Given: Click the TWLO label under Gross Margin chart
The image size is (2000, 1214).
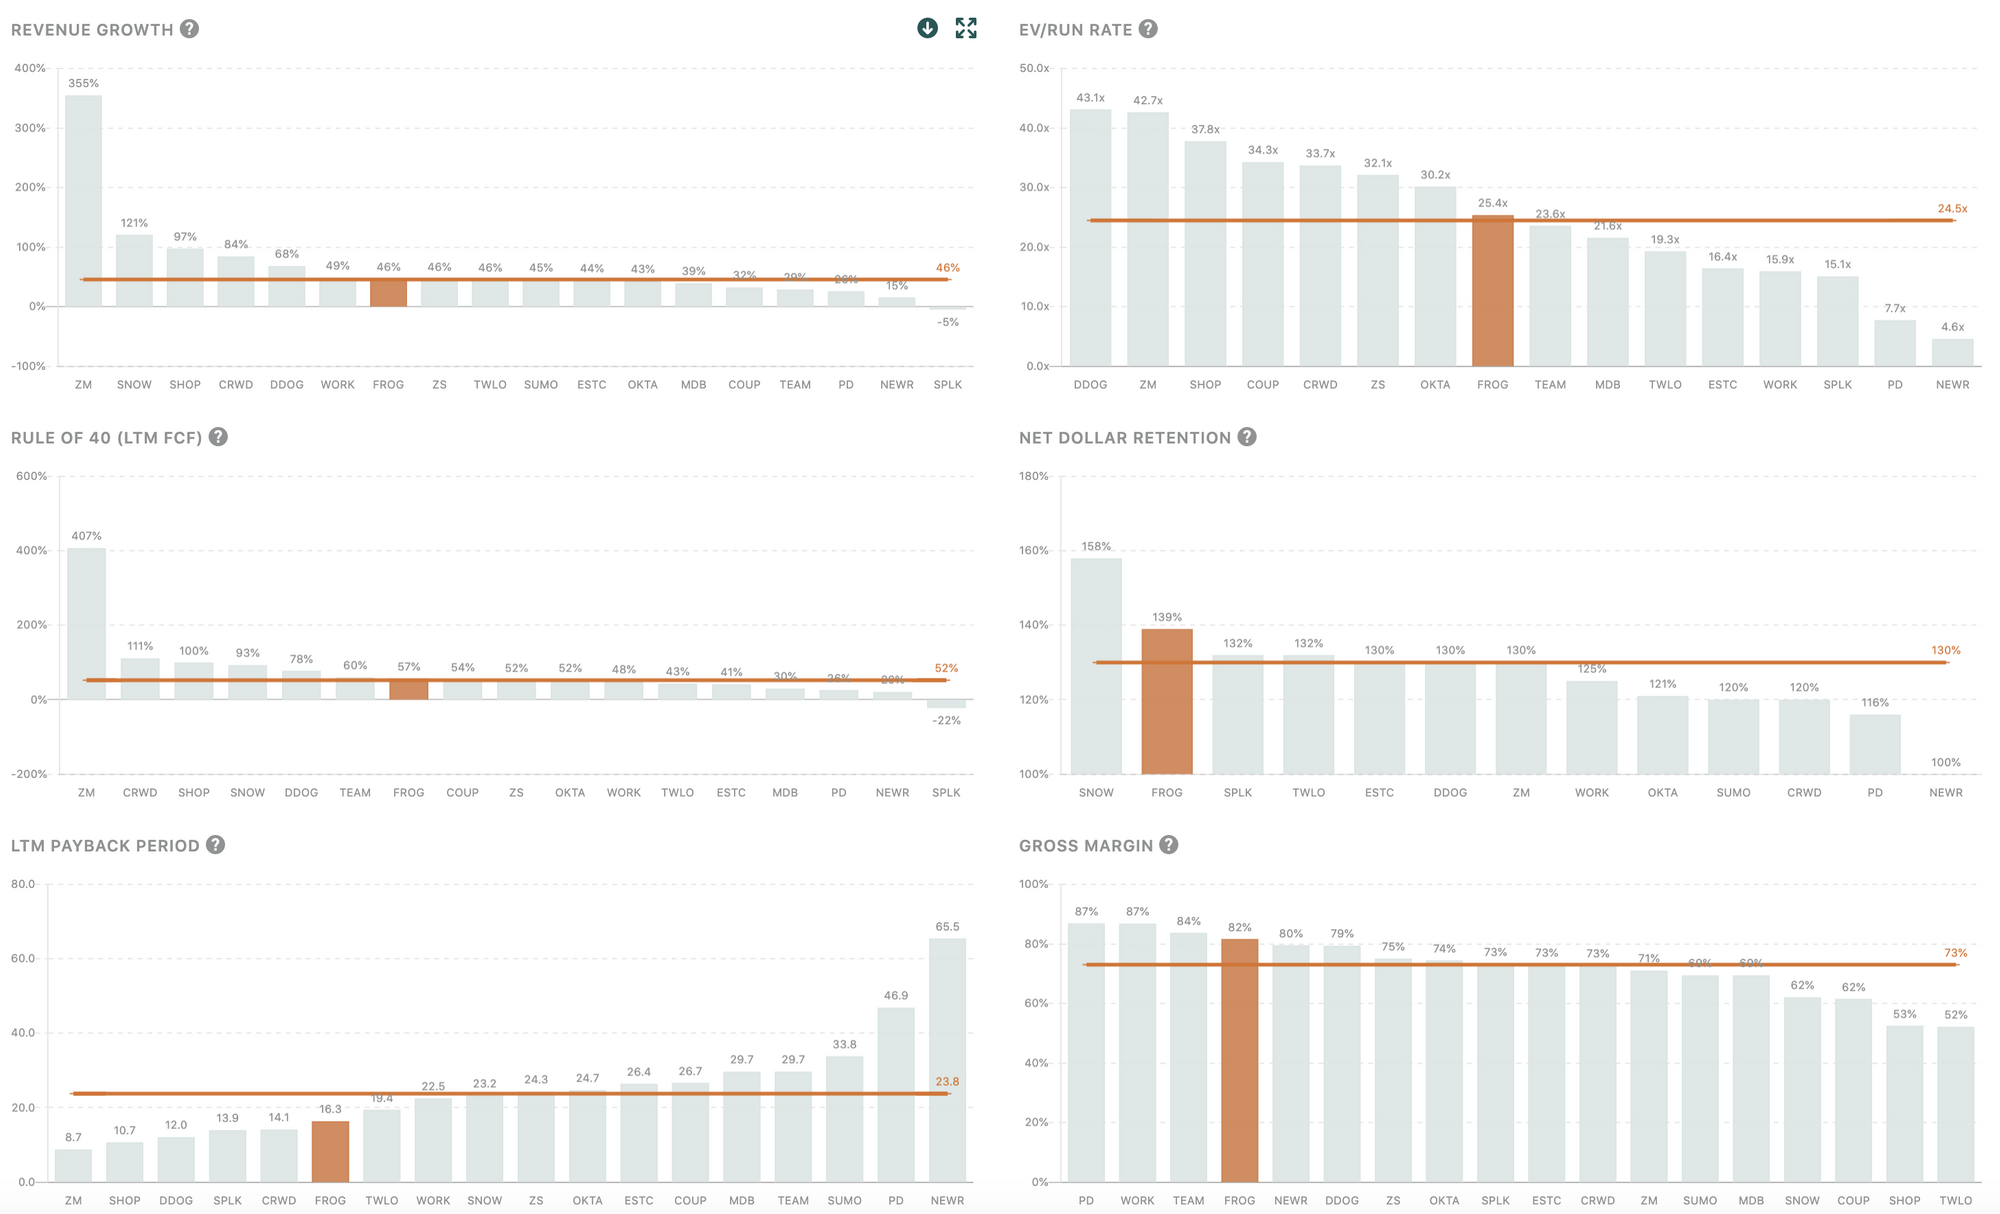Looking at the screenshot, I should (1955, 1201).
